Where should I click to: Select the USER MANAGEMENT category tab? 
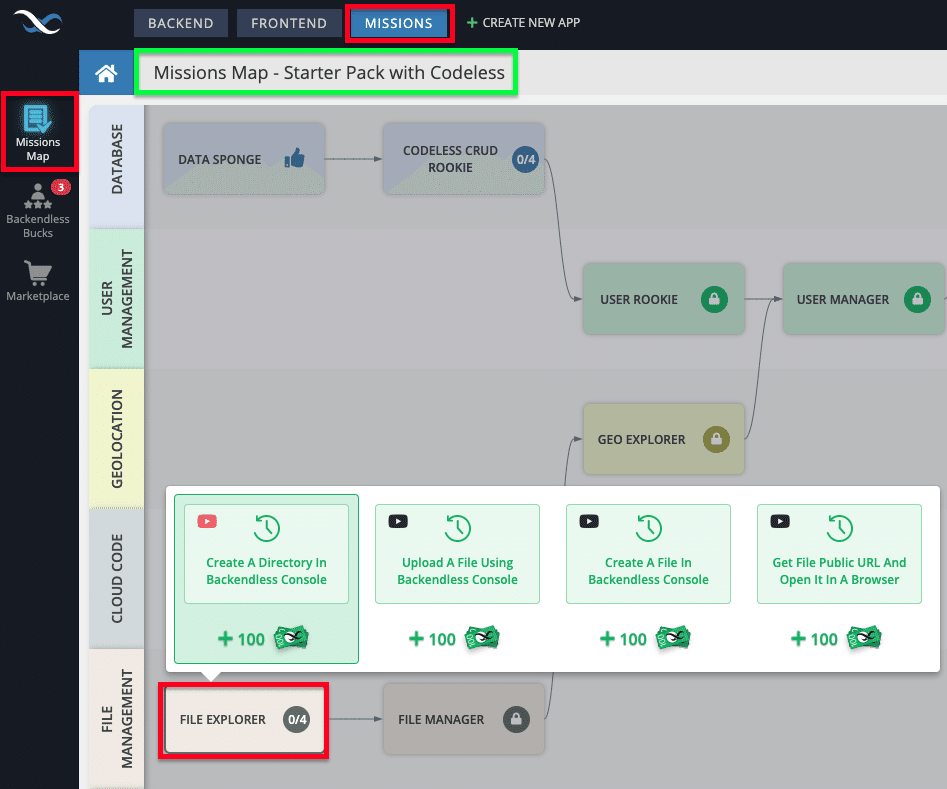click(x=117, y=298)
